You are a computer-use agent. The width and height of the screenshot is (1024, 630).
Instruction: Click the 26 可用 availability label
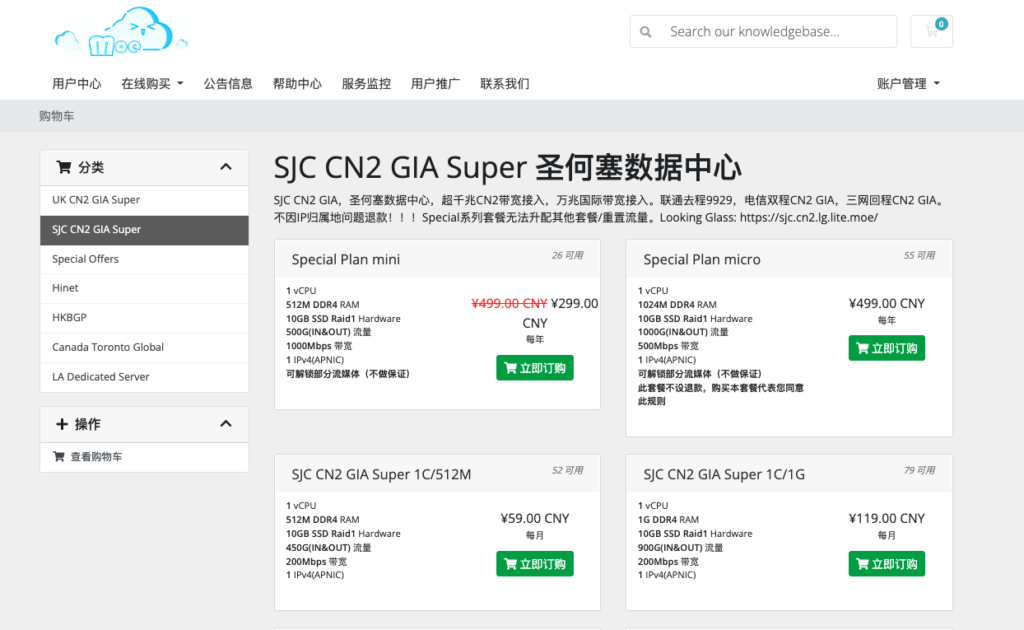coord(567,255)
